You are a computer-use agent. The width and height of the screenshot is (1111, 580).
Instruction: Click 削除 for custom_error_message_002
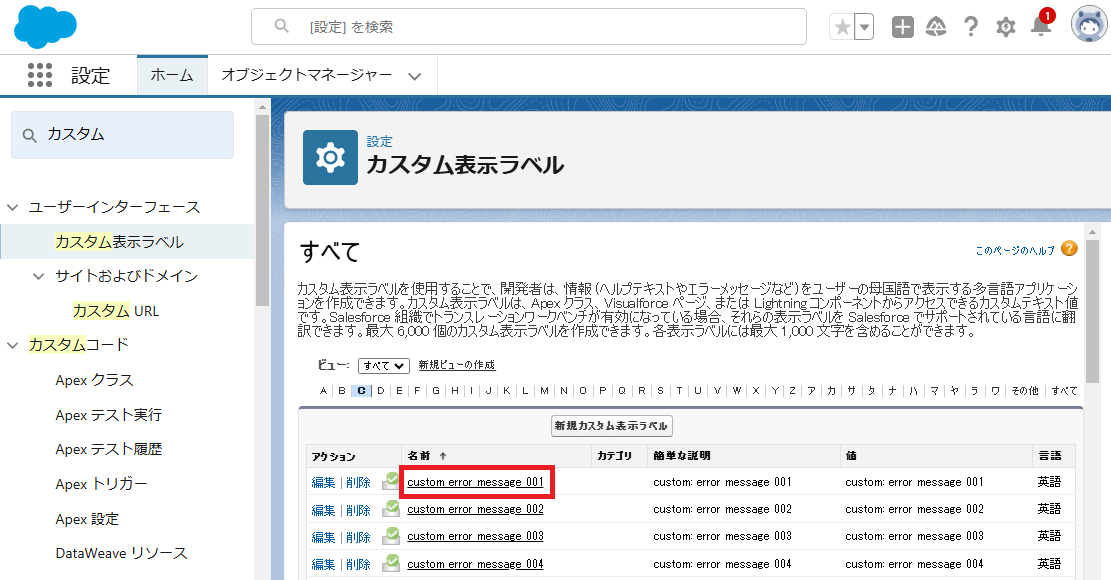coord(359,510)
